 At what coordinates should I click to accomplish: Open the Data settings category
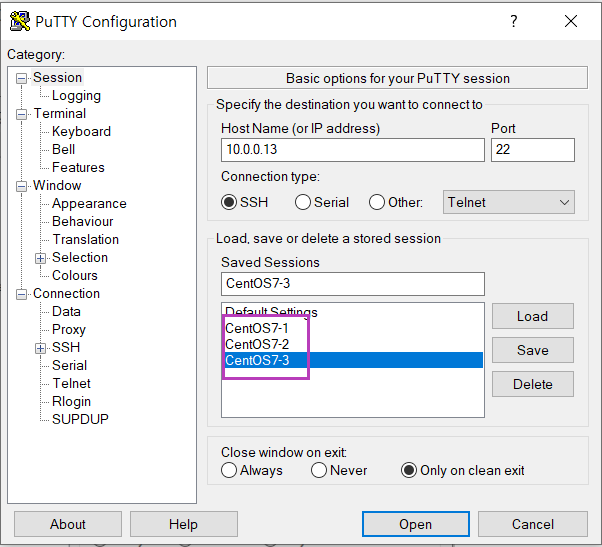point(66,312)
